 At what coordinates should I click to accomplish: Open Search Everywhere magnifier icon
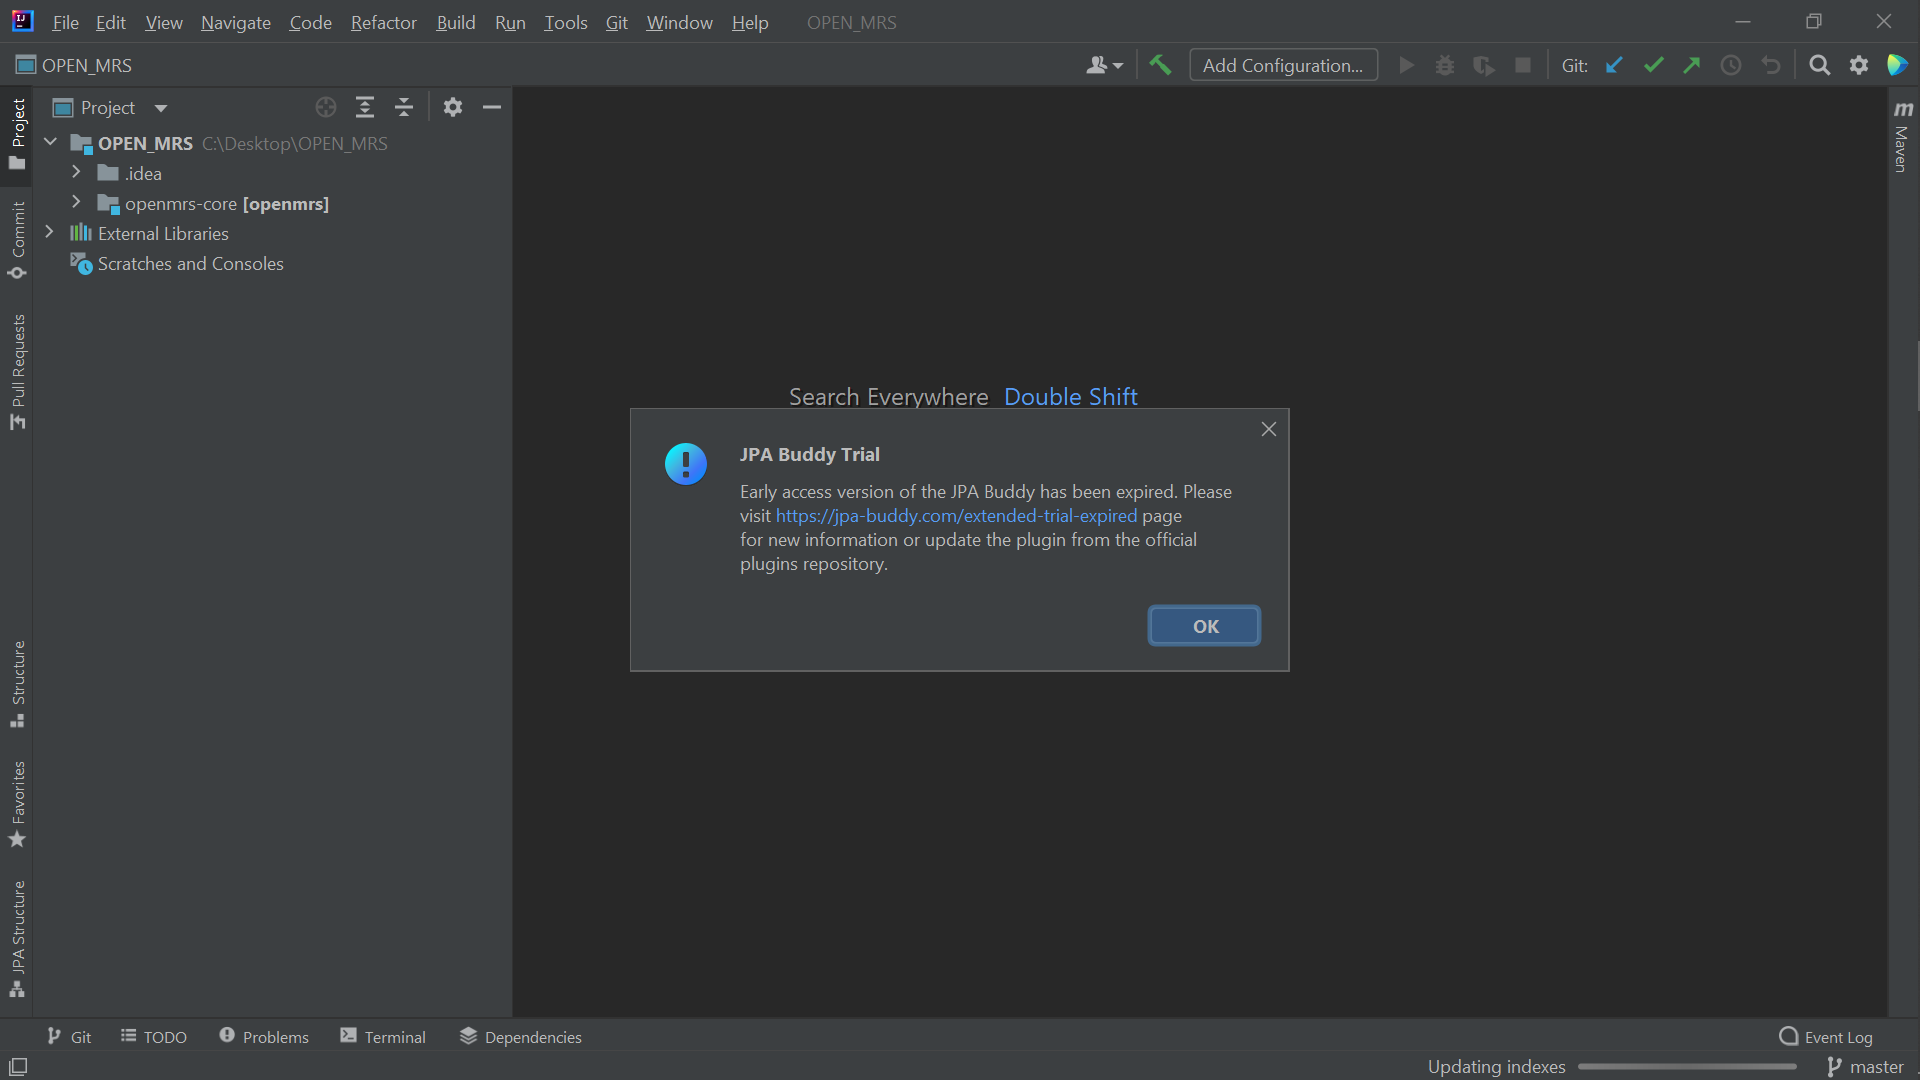point(1820,65)
